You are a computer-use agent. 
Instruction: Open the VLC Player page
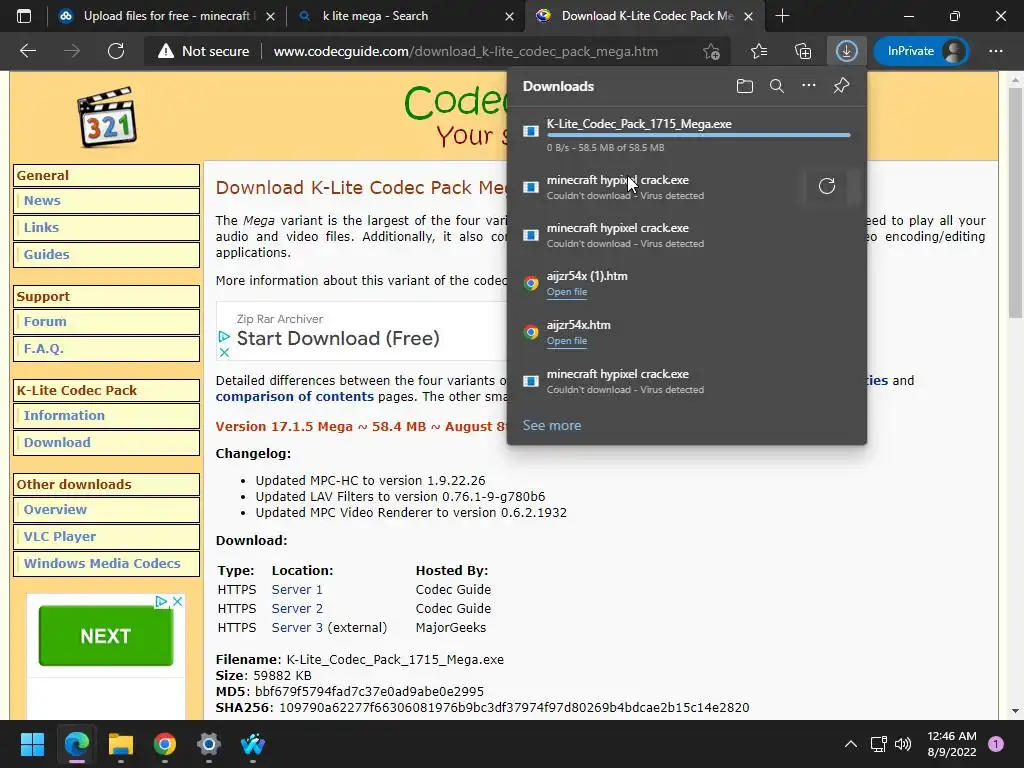coord(106,536)
